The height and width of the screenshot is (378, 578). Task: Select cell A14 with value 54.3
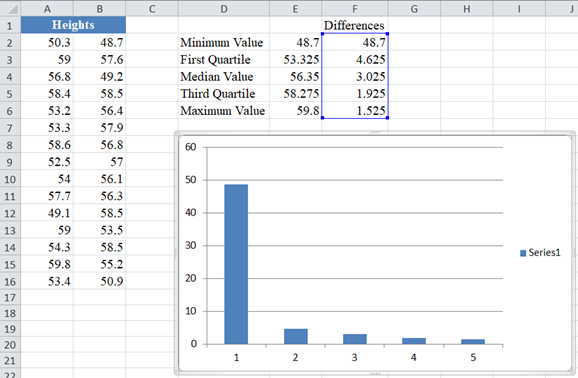pos(47,247)
